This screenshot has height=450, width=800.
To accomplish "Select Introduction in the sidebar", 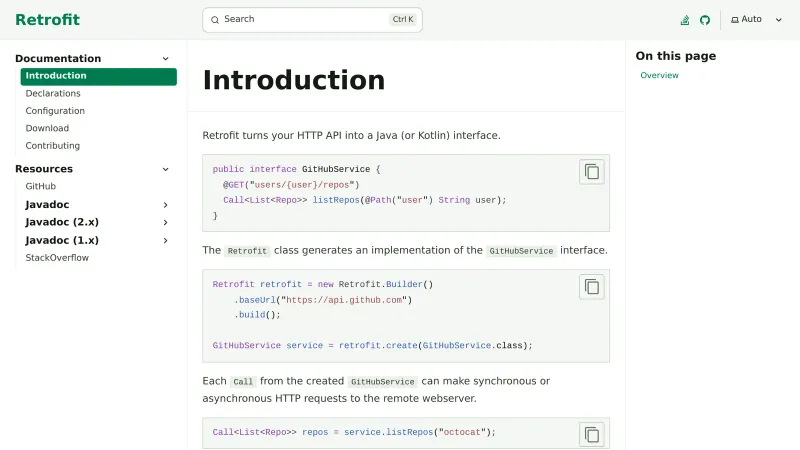I will click(x=56, y=76).
